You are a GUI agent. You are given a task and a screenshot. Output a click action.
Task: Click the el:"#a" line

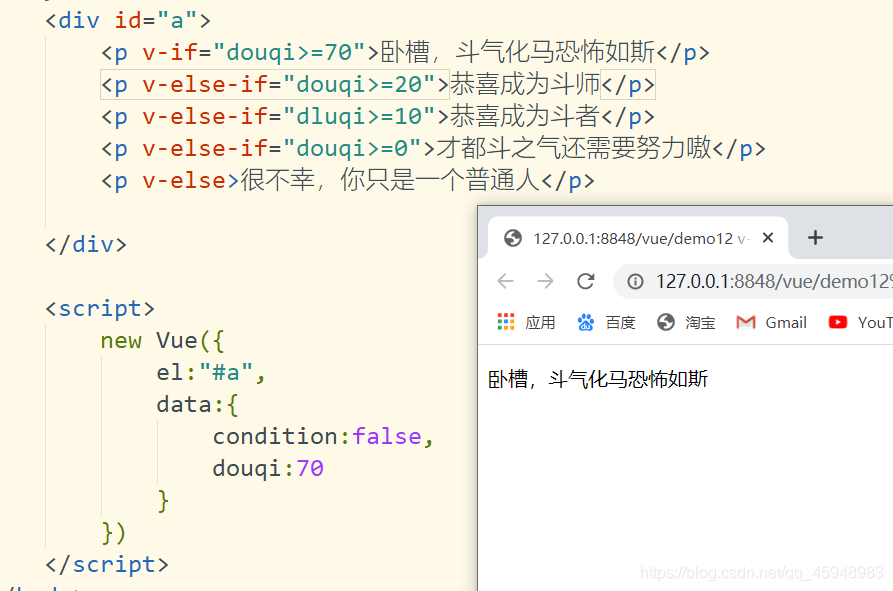(x=211, y=372)
